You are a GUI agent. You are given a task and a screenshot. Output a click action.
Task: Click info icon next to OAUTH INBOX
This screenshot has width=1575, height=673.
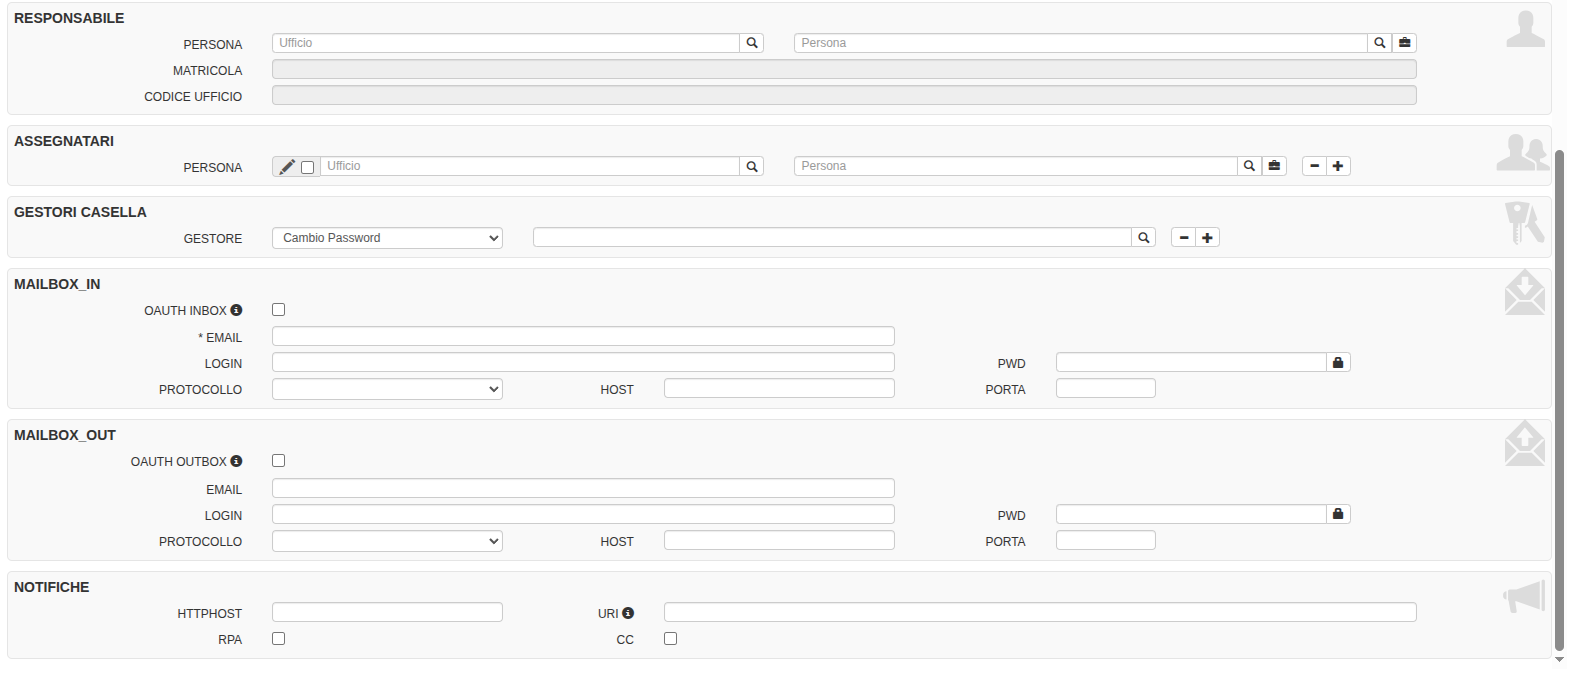click(x=237, y=310)
